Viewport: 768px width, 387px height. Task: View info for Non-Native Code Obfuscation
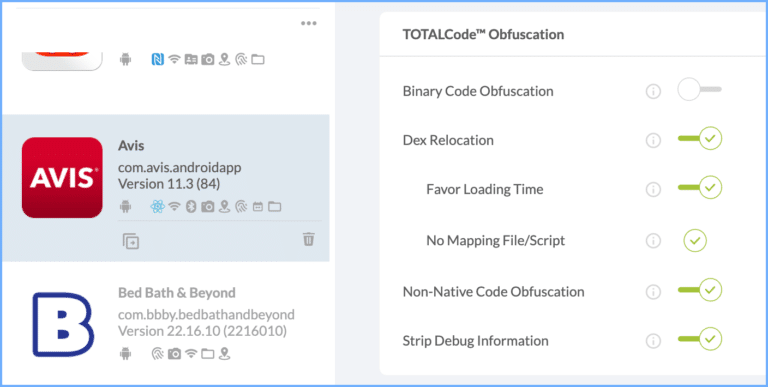(x=653, y=292)
